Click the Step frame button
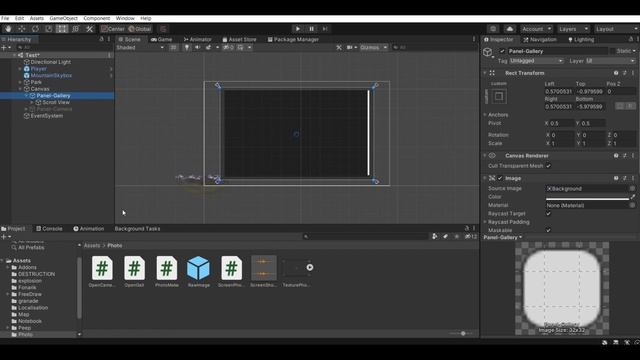 325,29
